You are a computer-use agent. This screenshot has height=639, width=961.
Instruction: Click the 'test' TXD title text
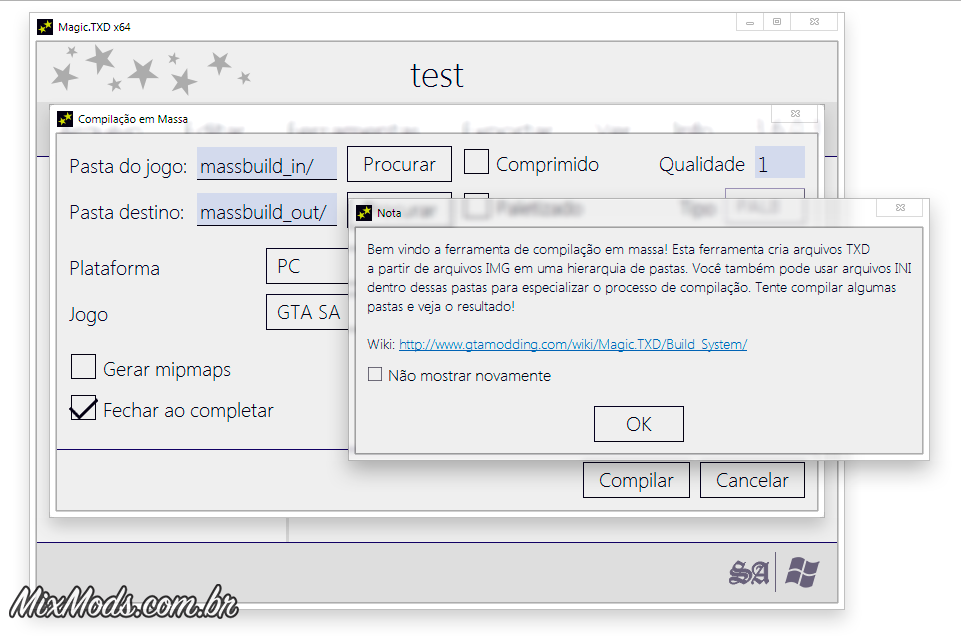[x=436, y=75]
